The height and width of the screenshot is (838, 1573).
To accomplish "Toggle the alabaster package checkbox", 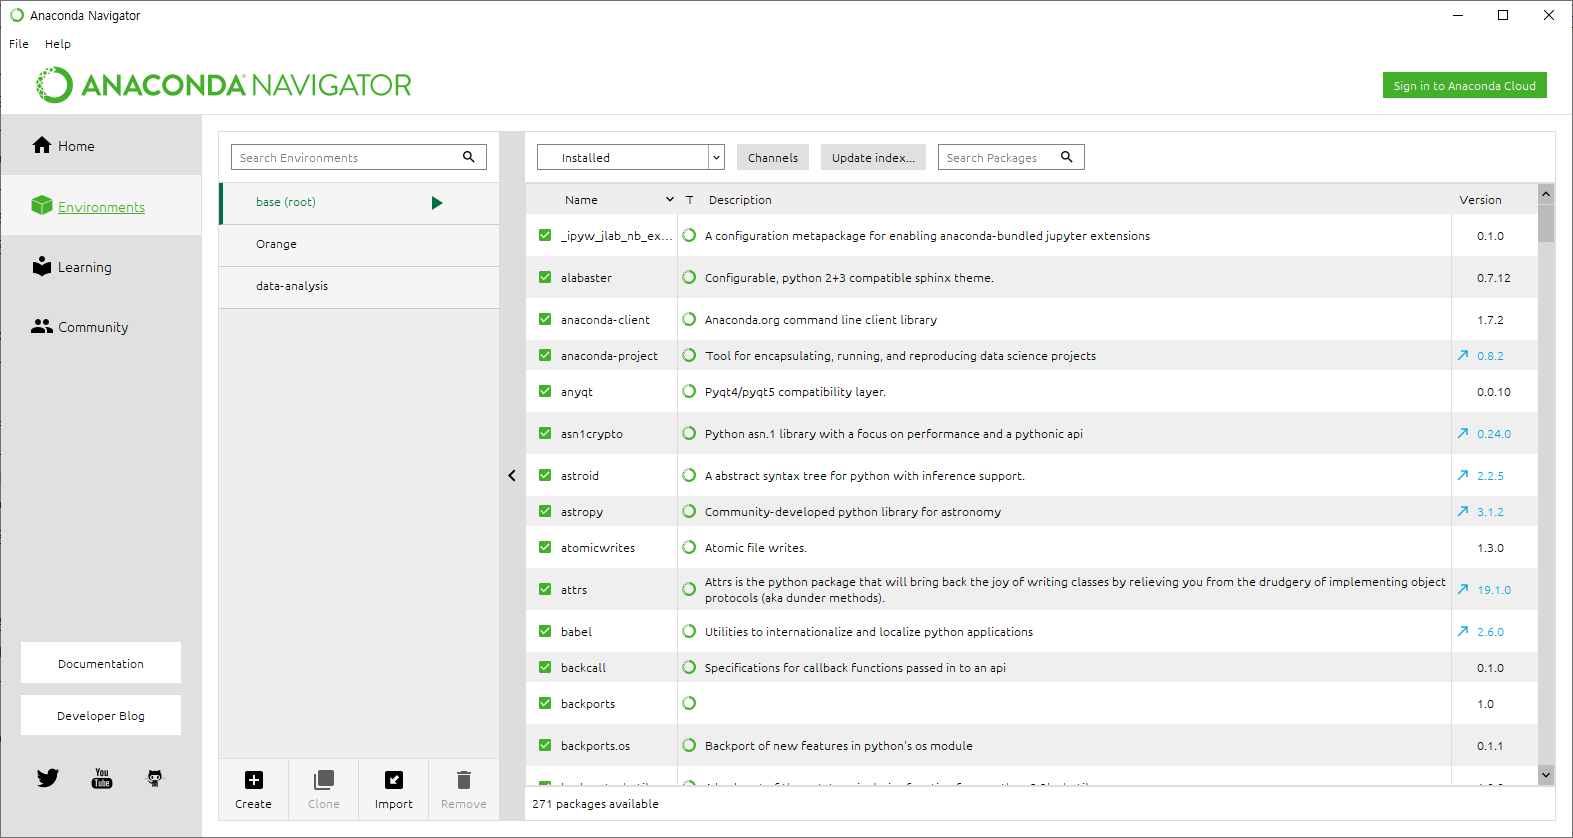I will coord(545,277).
